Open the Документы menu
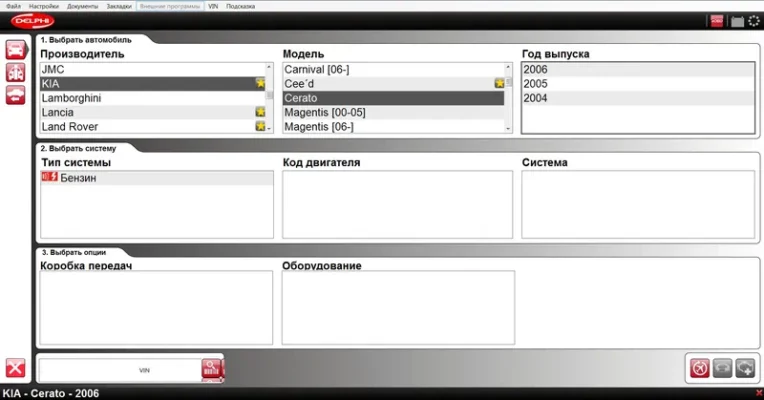This screenshot has height=400, width=764. tap(82, 6)
